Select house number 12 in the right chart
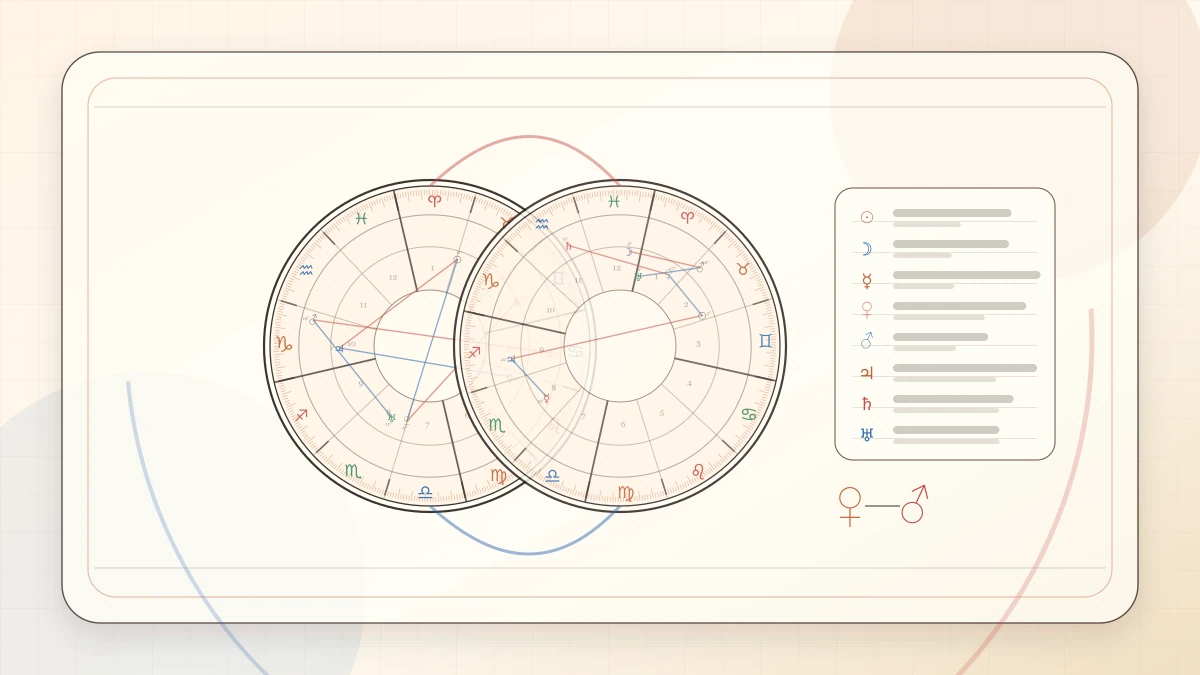 616,267
